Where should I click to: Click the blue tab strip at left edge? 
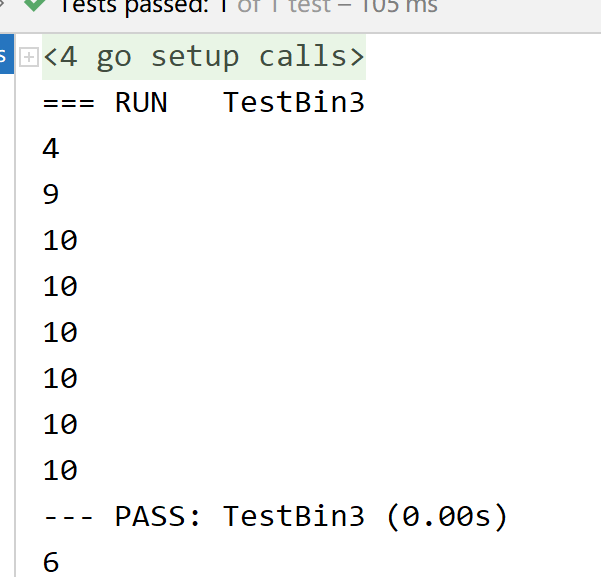point(4,57)
